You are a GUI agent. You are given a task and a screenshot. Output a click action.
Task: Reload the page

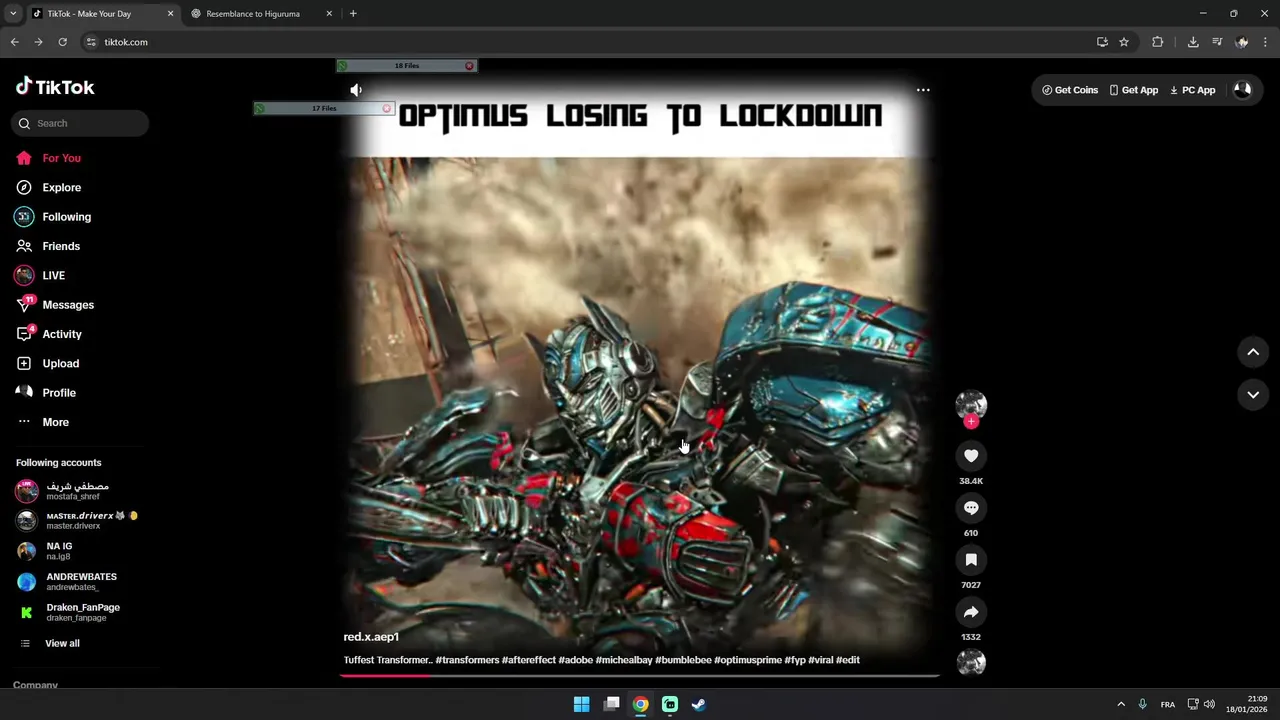[62, 42]
